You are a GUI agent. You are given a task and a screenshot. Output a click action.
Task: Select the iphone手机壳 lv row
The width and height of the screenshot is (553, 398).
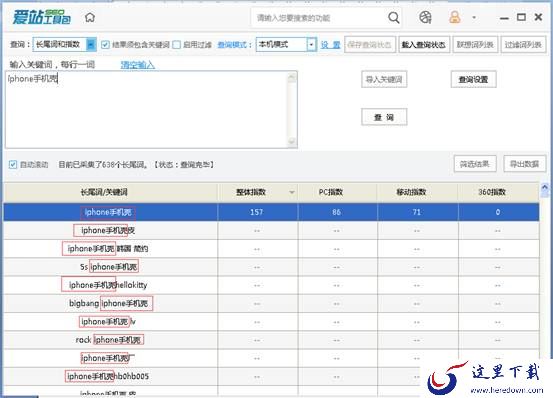(x=271, y=322)
